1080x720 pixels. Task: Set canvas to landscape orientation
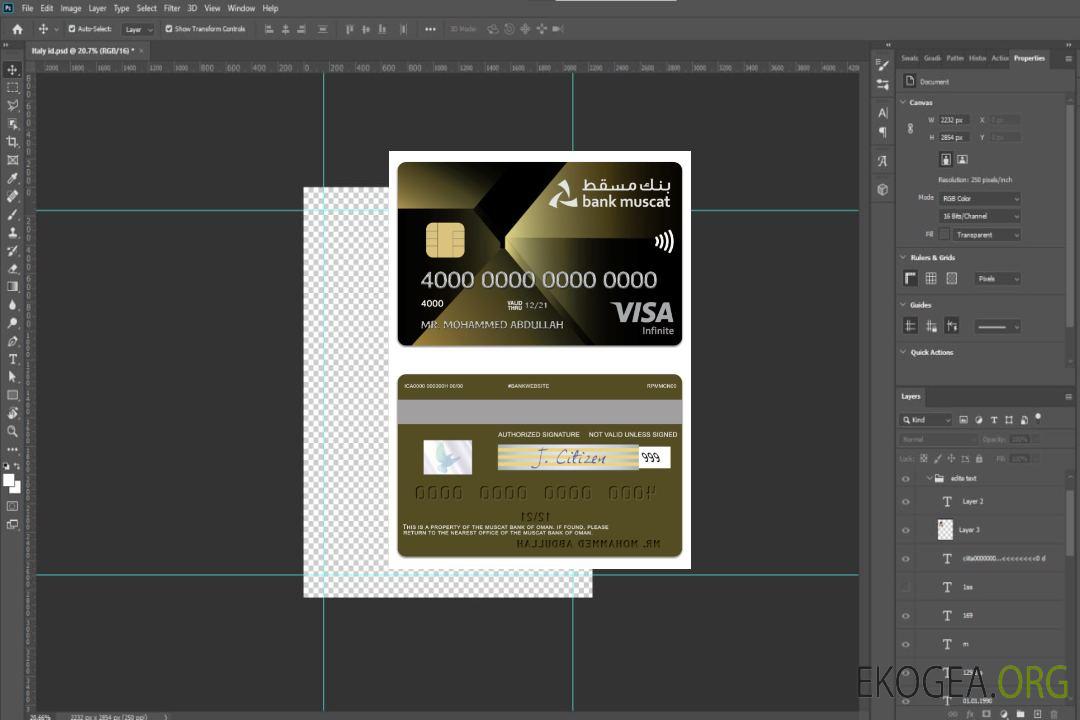pos(962,160)
